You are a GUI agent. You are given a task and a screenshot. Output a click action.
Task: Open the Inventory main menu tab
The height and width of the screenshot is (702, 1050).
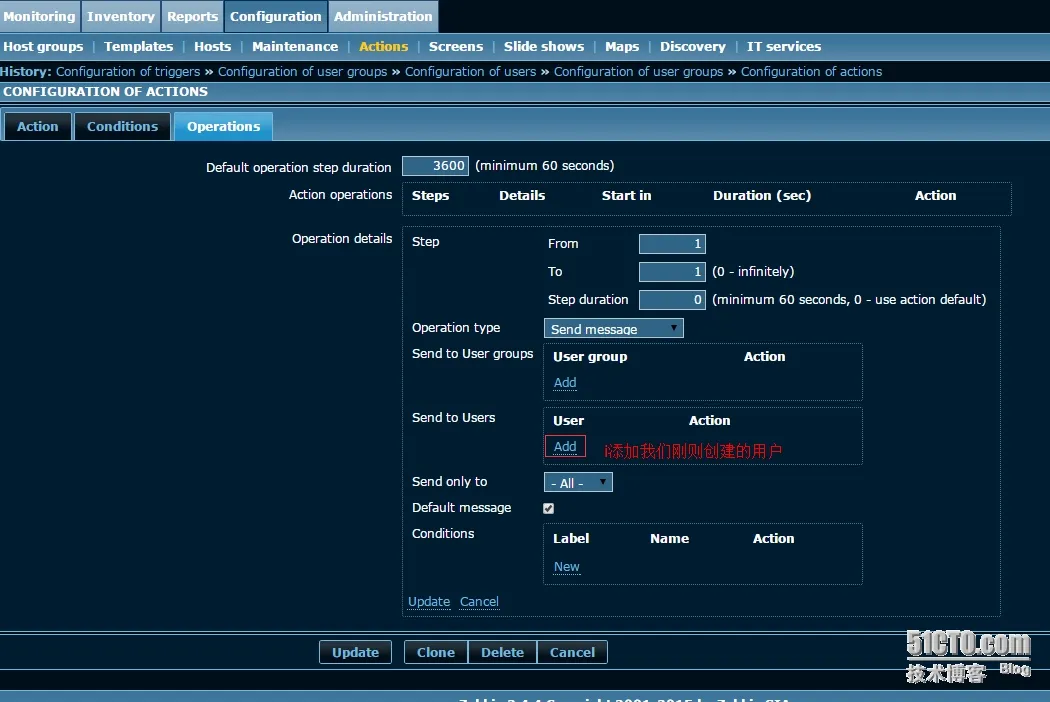click(121, 16)
